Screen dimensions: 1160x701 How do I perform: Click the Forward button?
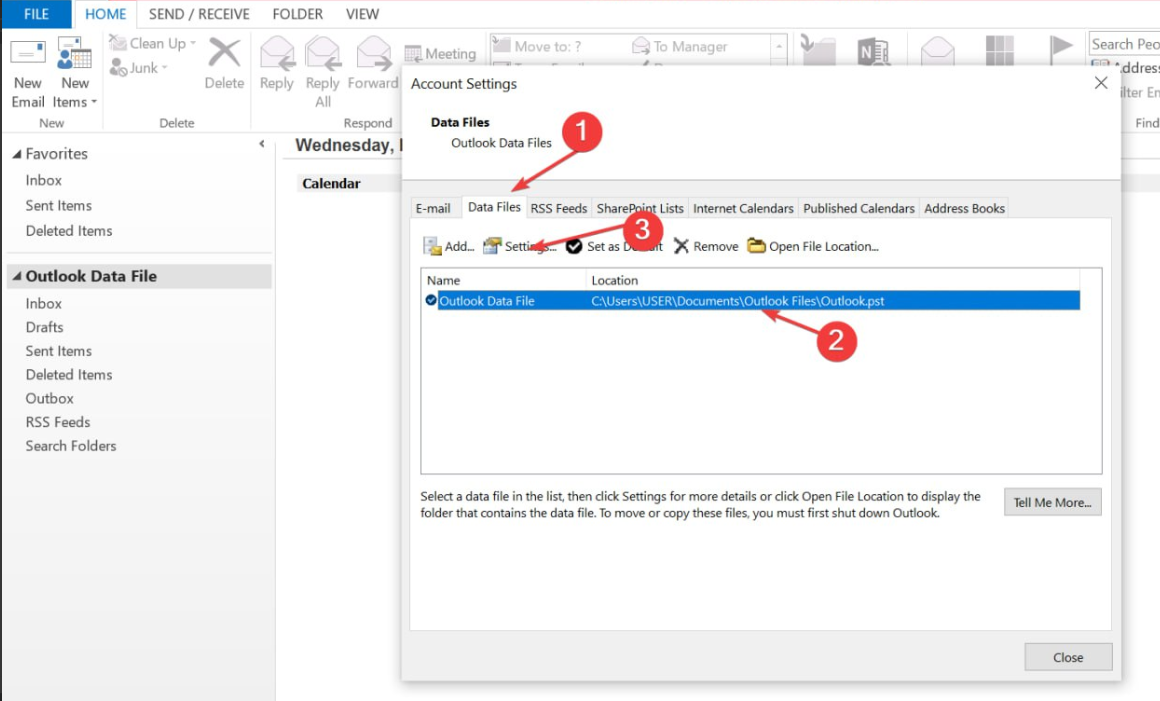[373, 65]
